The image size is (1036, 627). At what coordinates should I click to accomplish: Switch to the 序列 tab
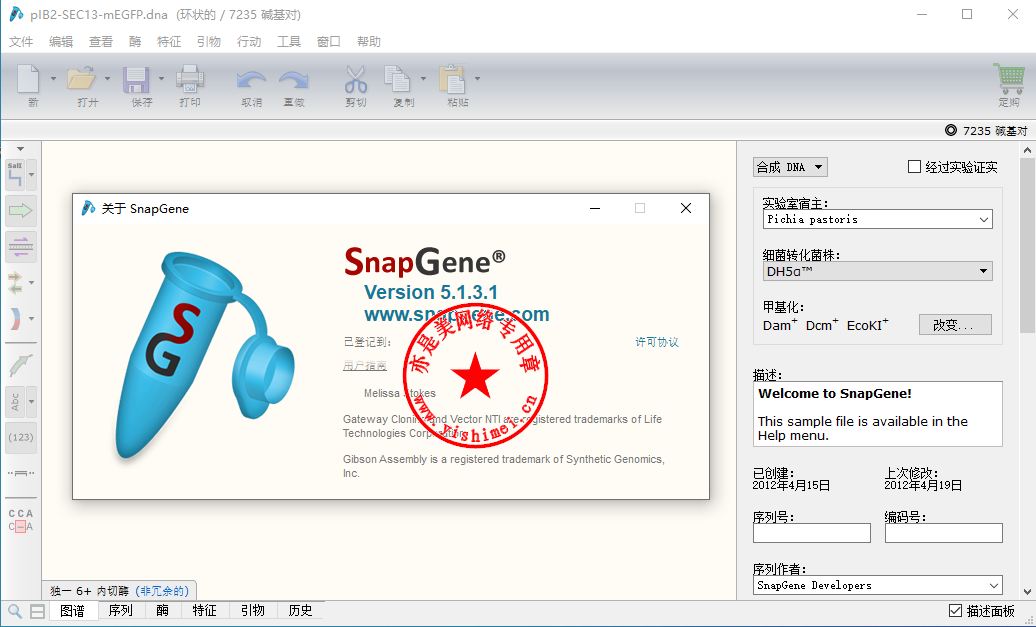120,610
